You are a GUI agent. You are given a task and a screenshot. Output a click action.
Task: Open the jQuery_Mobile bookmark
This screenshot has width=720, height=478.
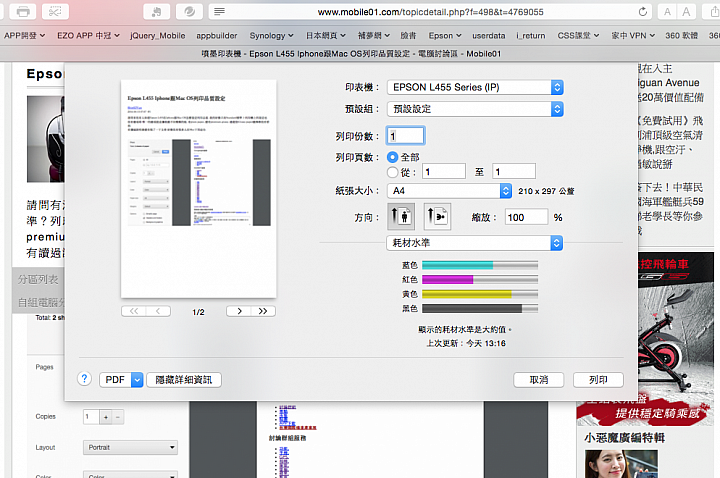(x=158, y=35)
